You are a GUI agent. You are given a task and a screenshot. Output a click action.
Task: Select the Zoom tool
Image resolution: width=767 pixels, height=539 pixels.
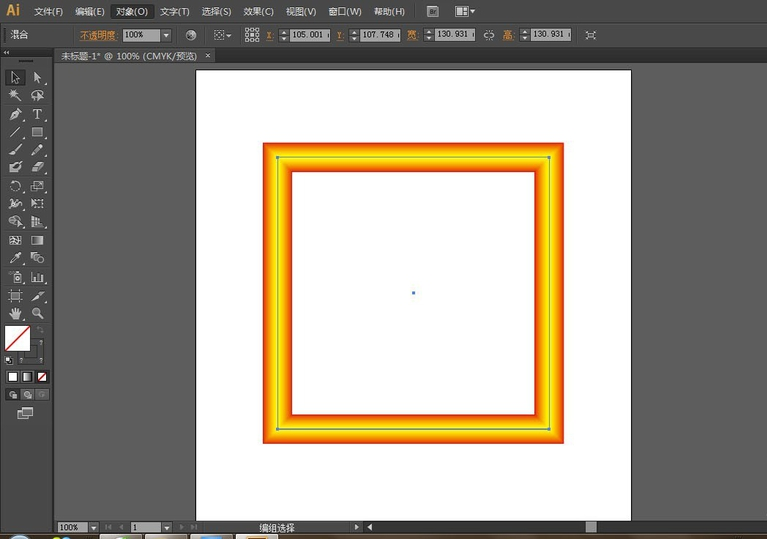(37, 313)
